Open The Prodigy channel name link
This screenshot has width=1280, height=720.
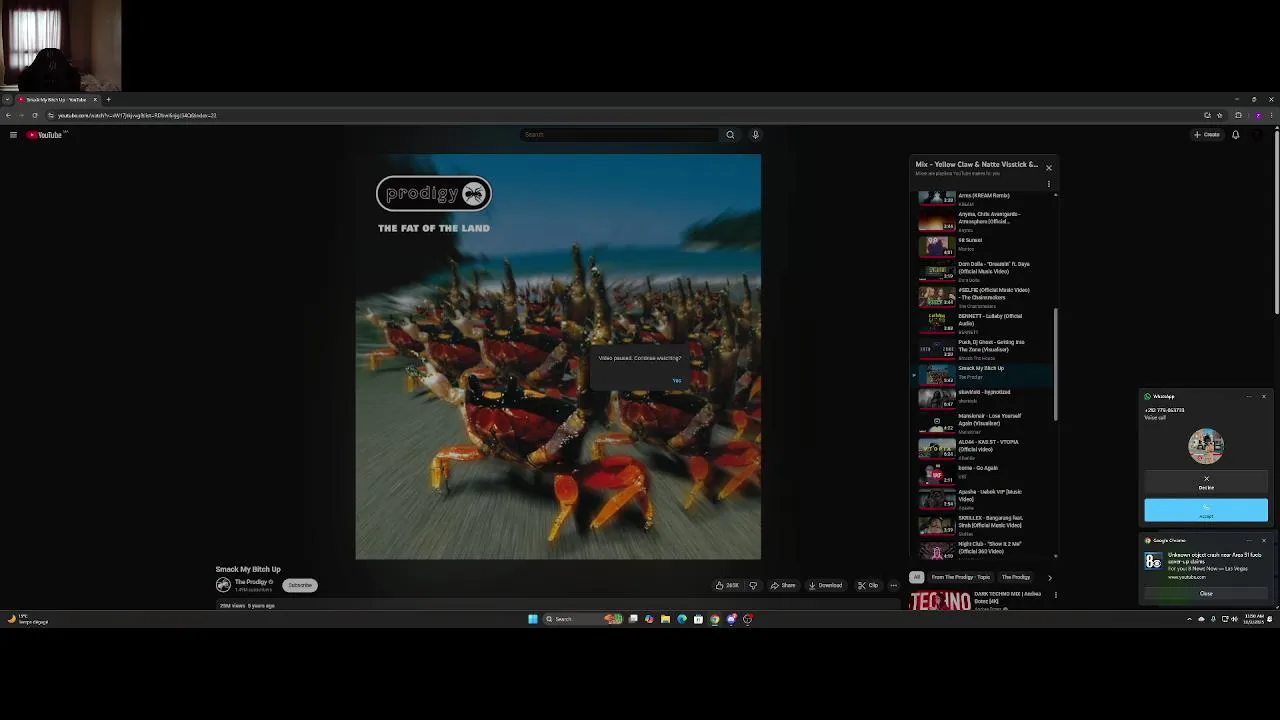coord(251,582)
